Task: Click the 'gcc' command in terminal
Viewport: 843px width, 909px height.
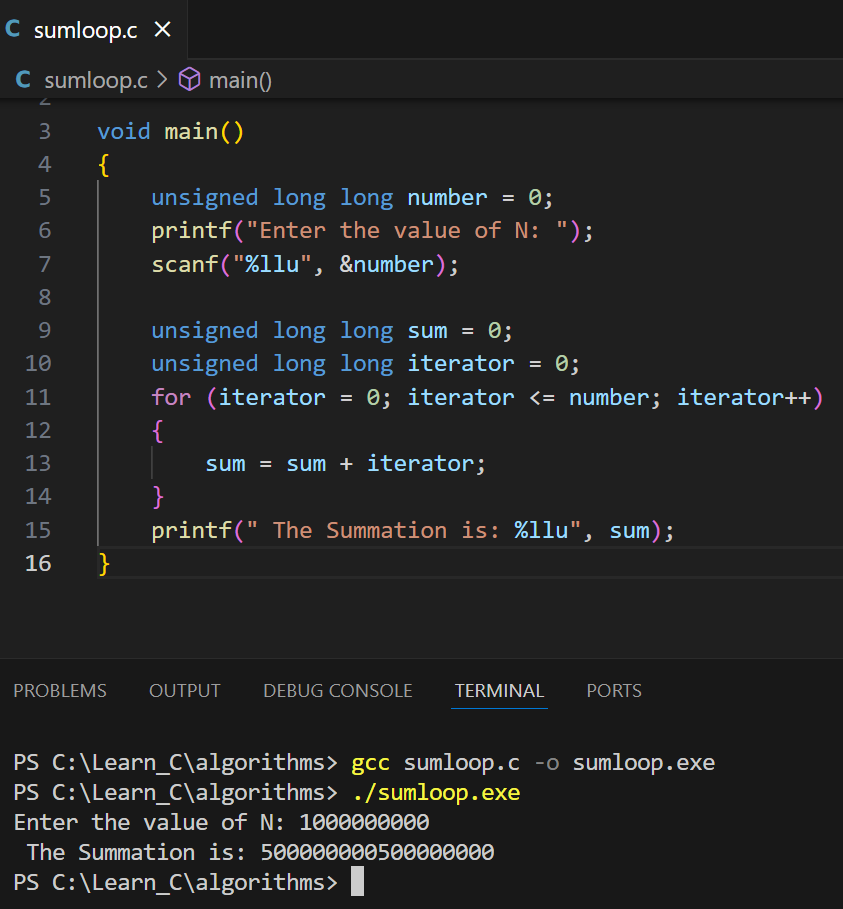Action: 370,762
